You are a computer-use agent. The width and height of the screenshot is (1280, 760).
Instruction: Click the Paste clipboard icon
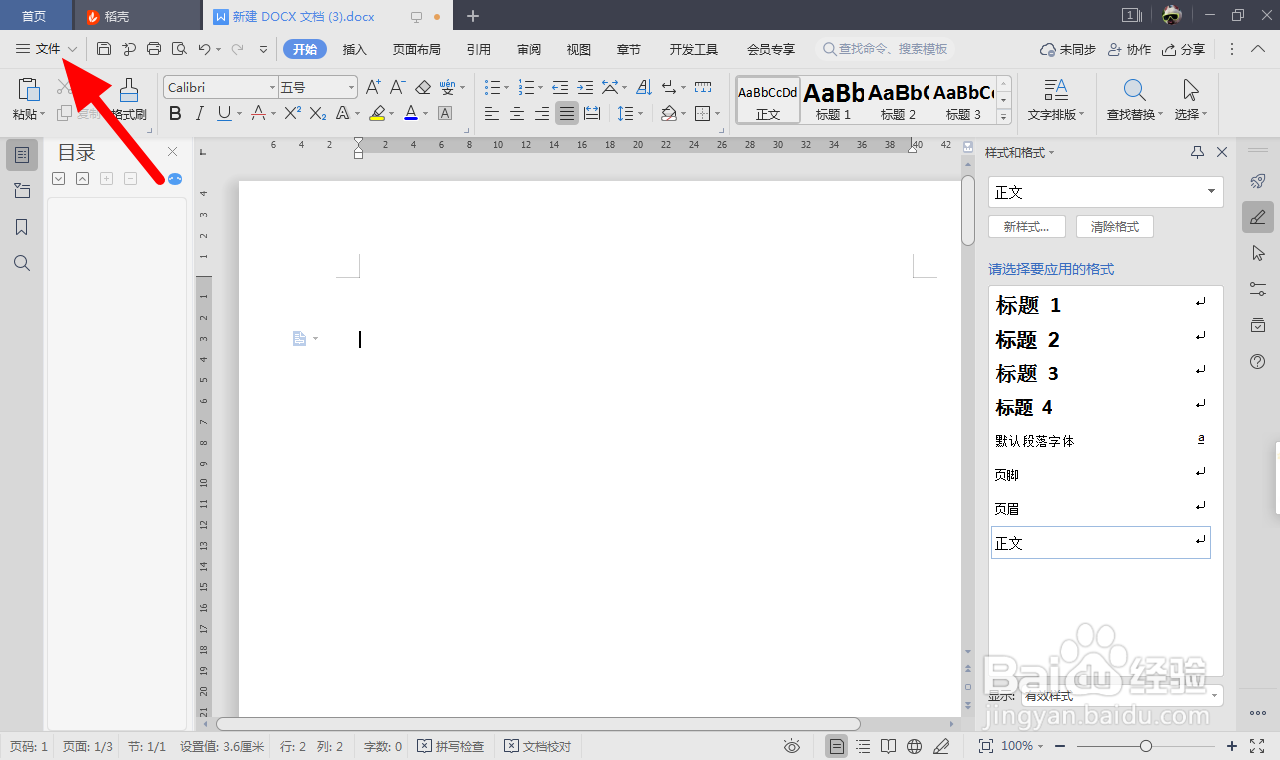(29, 89)
